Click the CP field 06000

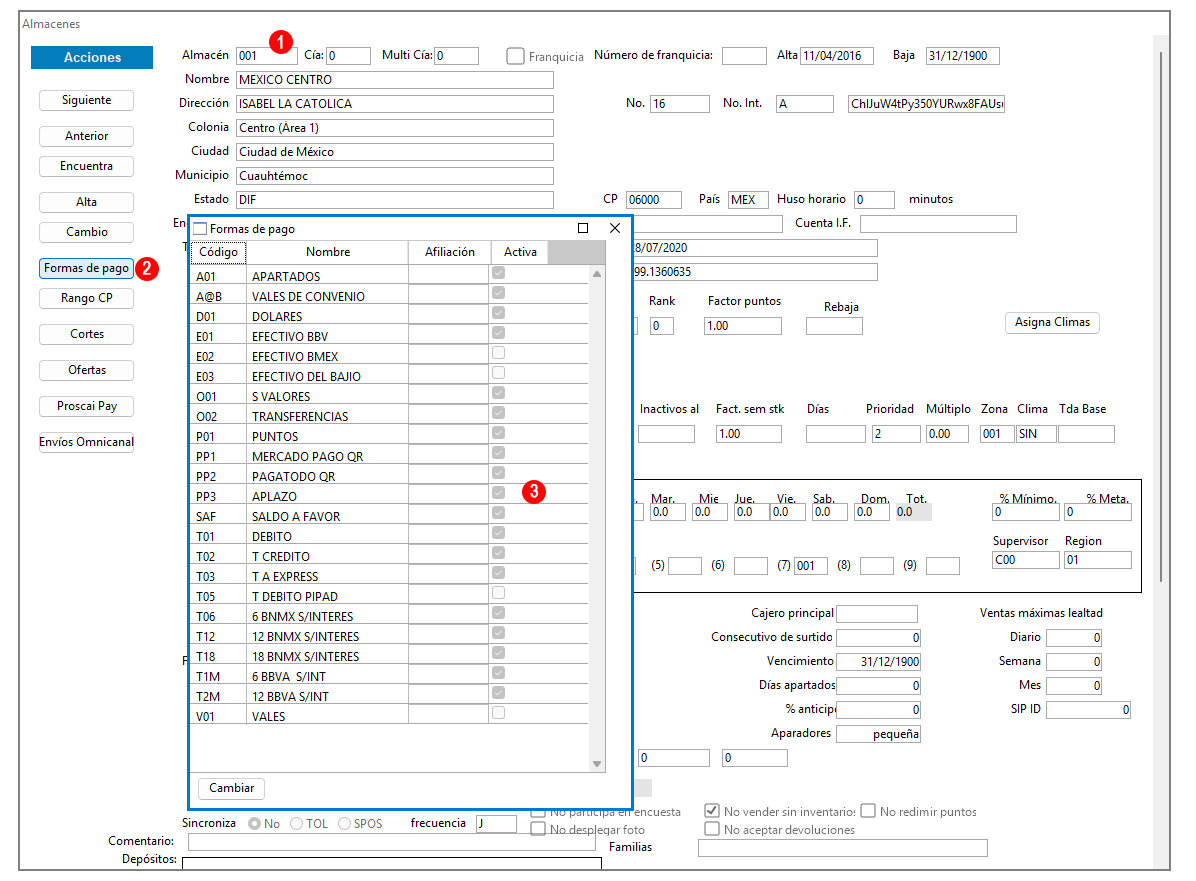pos(654,200)
